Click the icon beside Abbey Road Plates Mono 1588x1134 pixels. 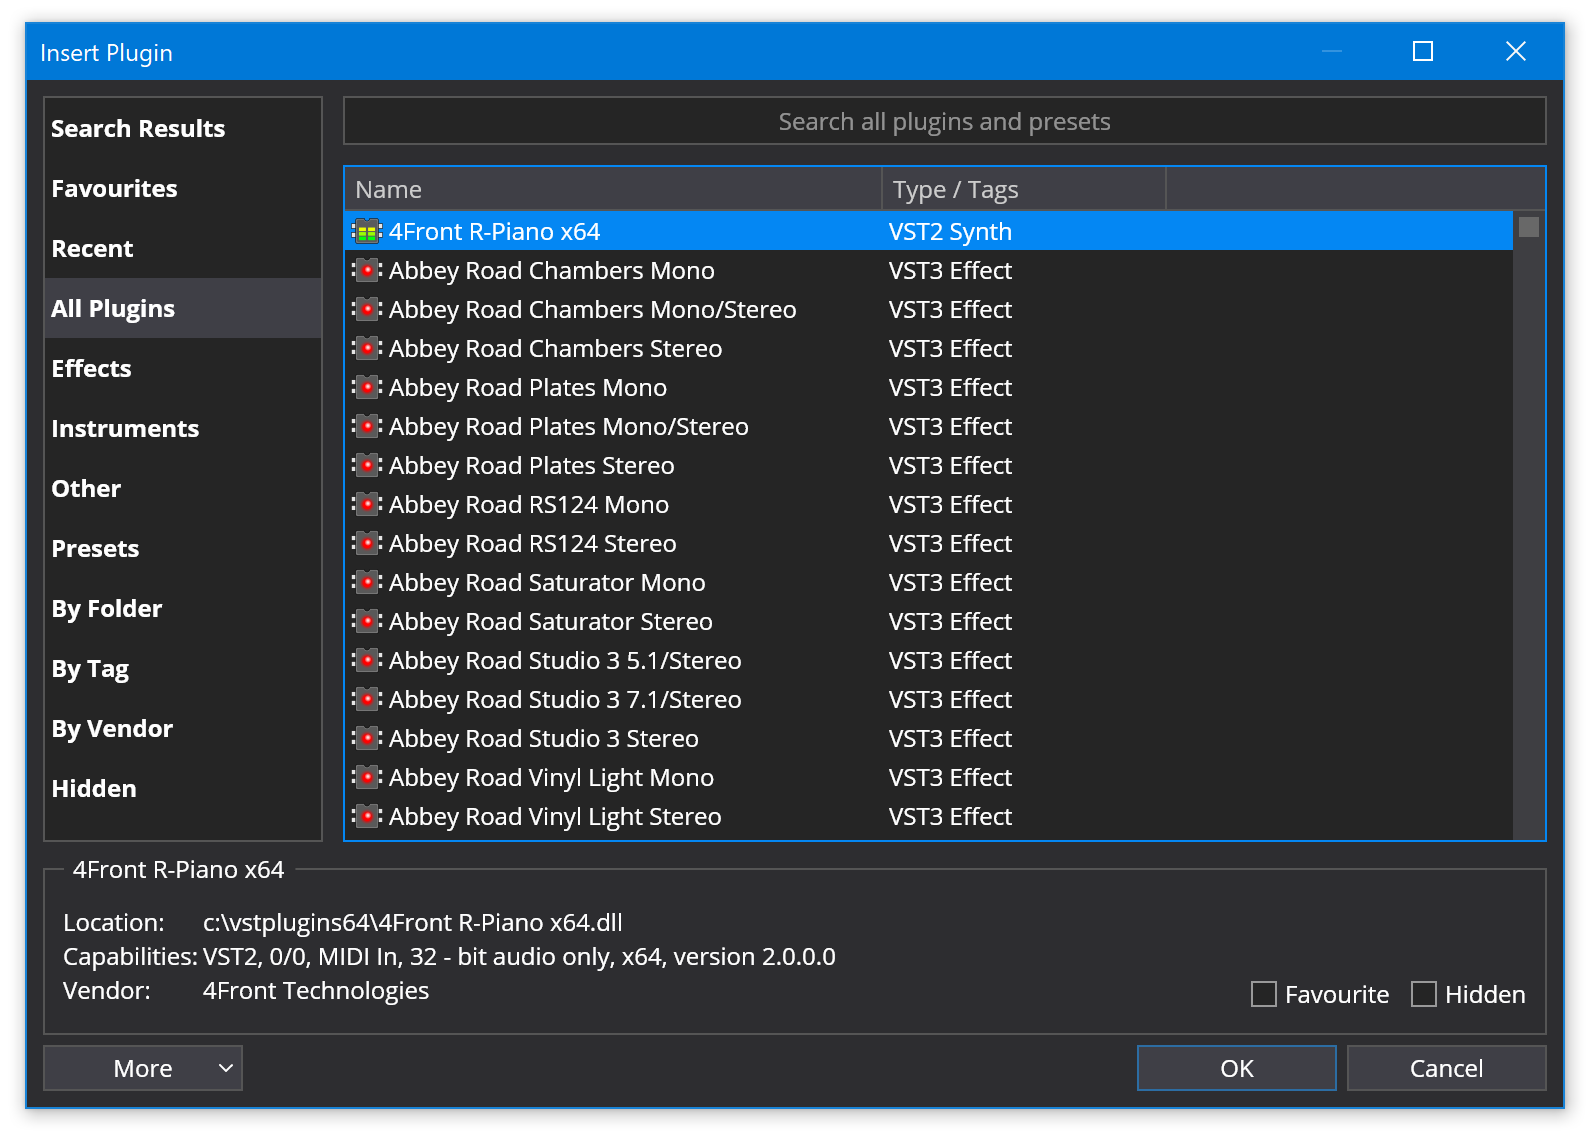coord(367,388)
